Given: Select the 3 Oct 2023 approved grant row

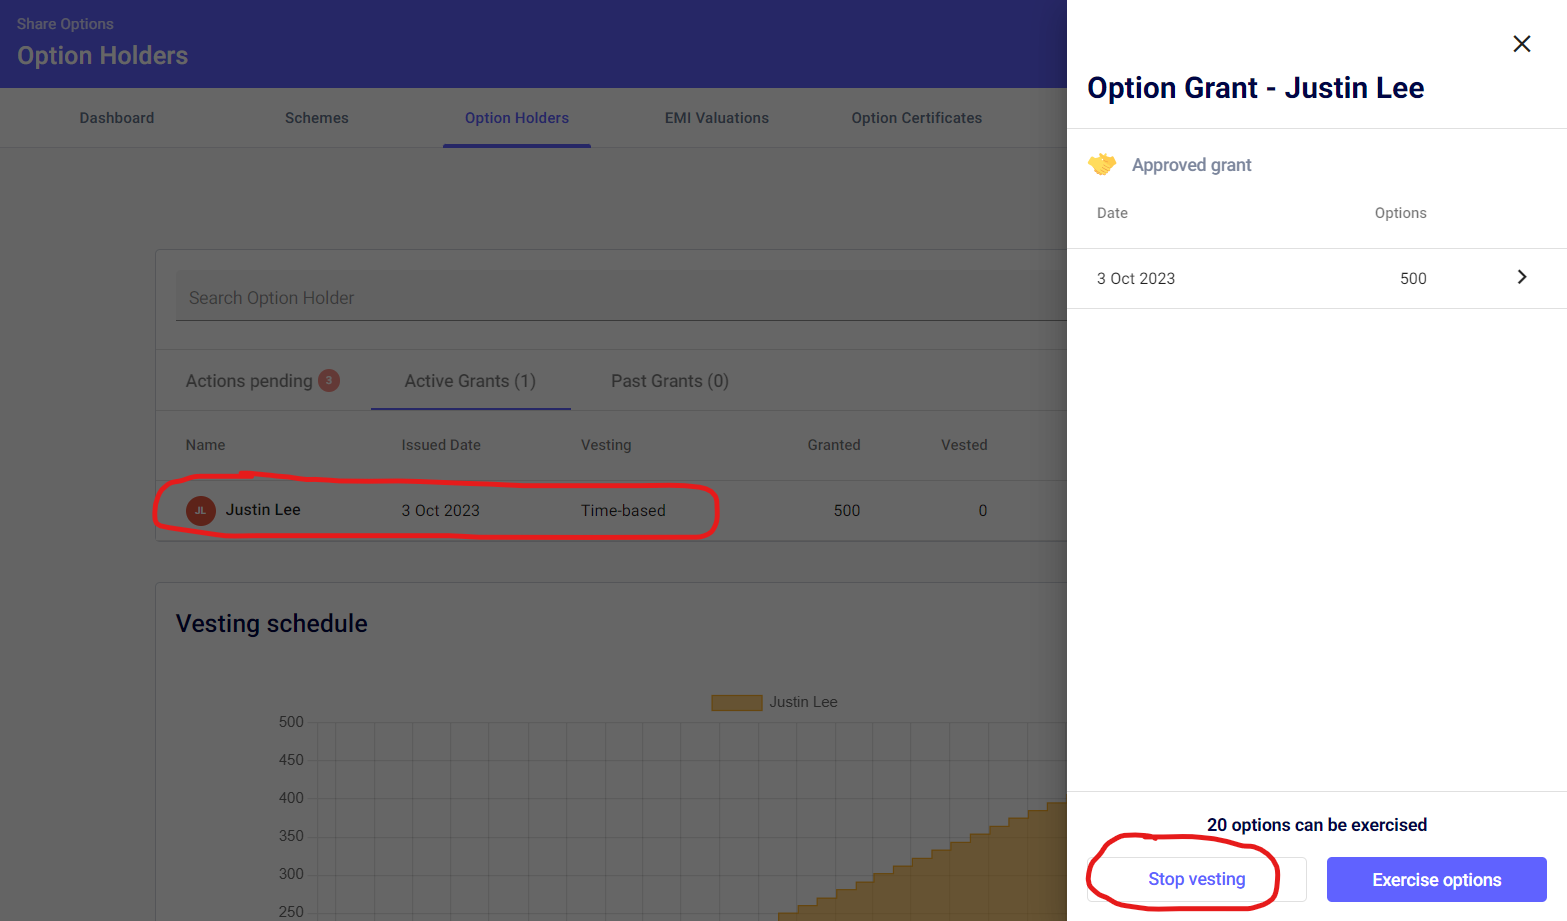Looking at the screenshot, I should pos(1300,278).
